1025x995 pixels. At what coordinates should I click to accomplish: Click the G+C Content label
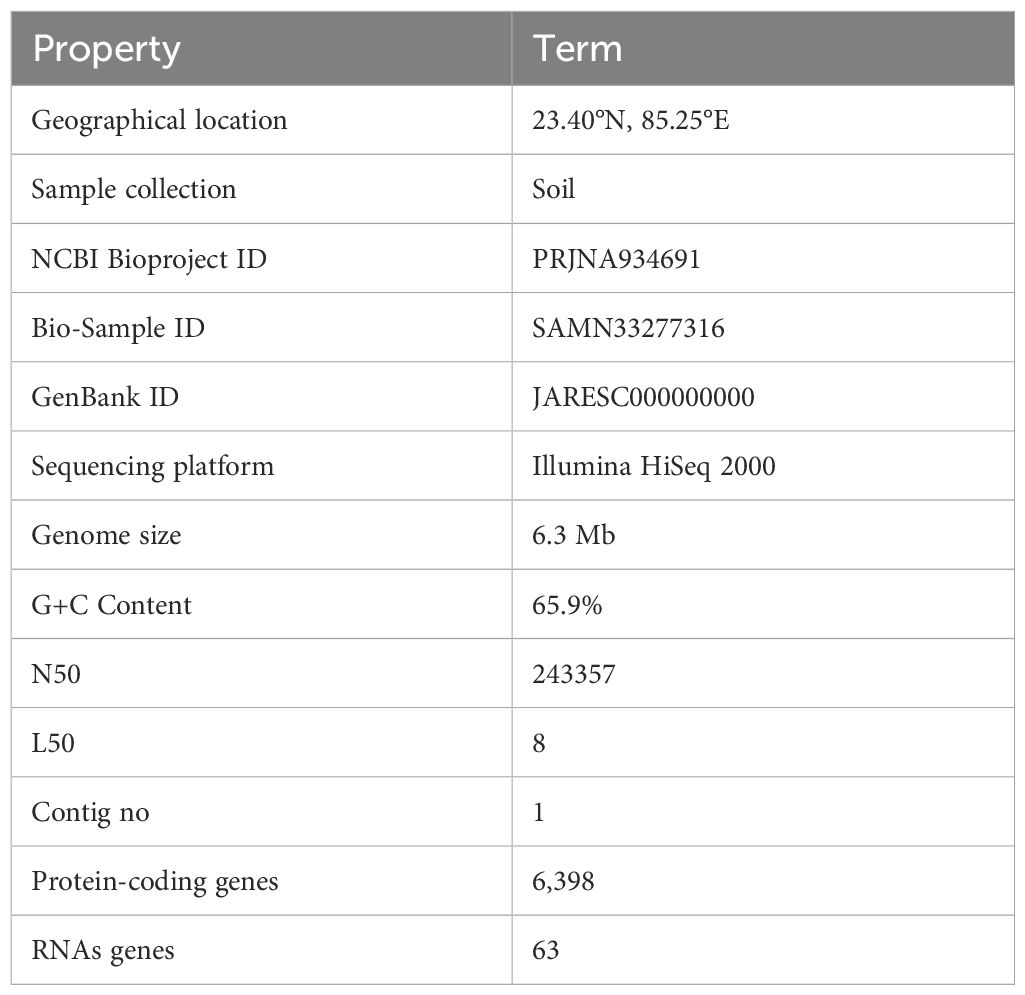click(x=111, y=605)
